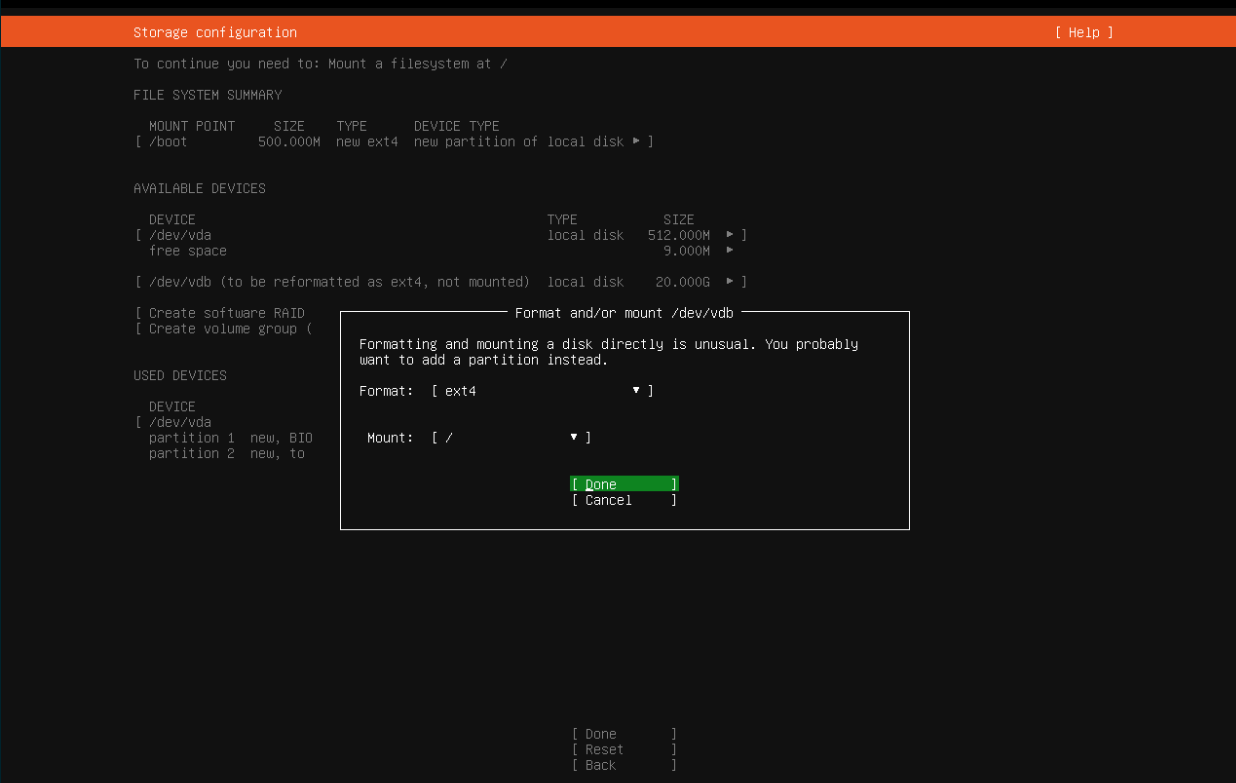Click the arrow beside /dev/vdb 20.000G
This screenshot has width=1236, height=783.
coord(730,282)
